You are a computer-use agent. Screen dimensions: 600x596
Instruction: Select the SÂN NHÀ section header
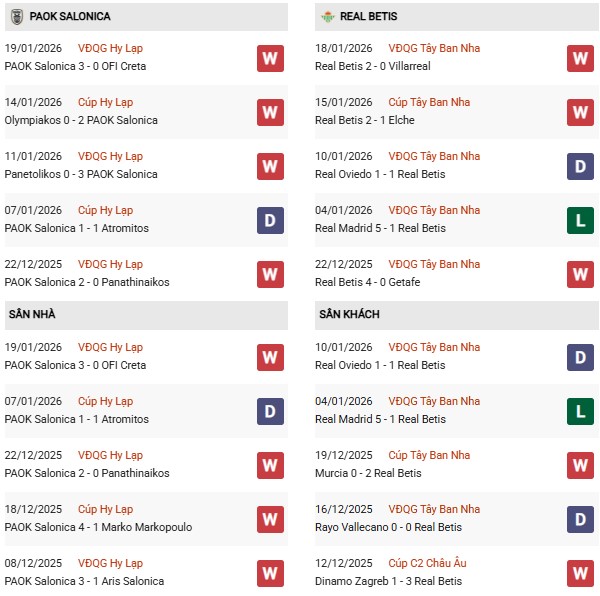[x=34, y=314]
